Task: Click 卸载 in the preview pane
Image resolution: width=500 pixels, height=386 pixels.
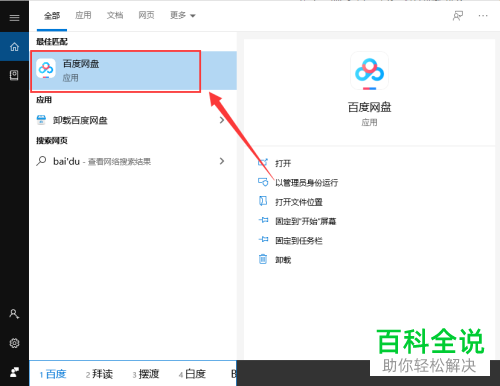Action: click(283, 260)
